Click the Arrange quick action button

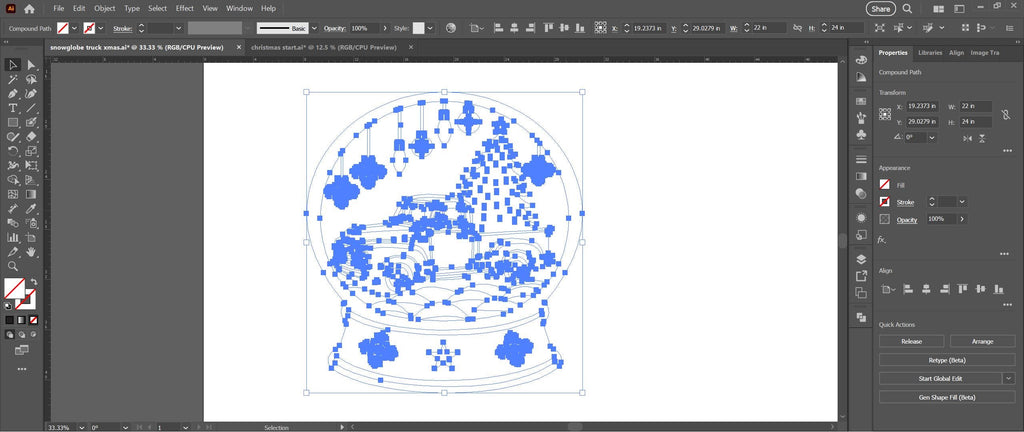pos(983,341)
